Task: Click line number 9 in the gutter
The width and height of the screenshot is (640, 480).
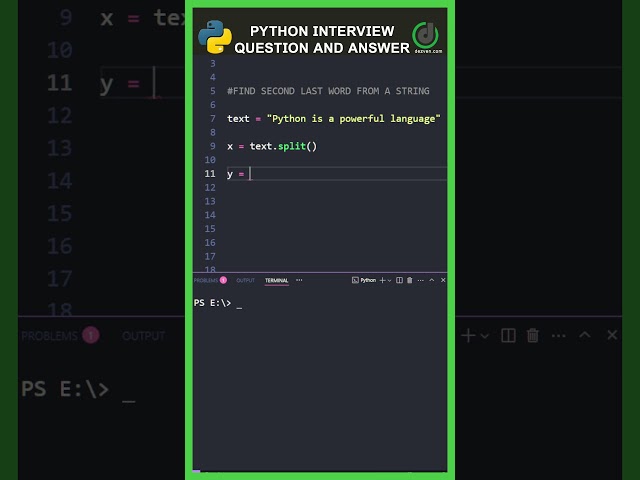Action: coord(213,146)
